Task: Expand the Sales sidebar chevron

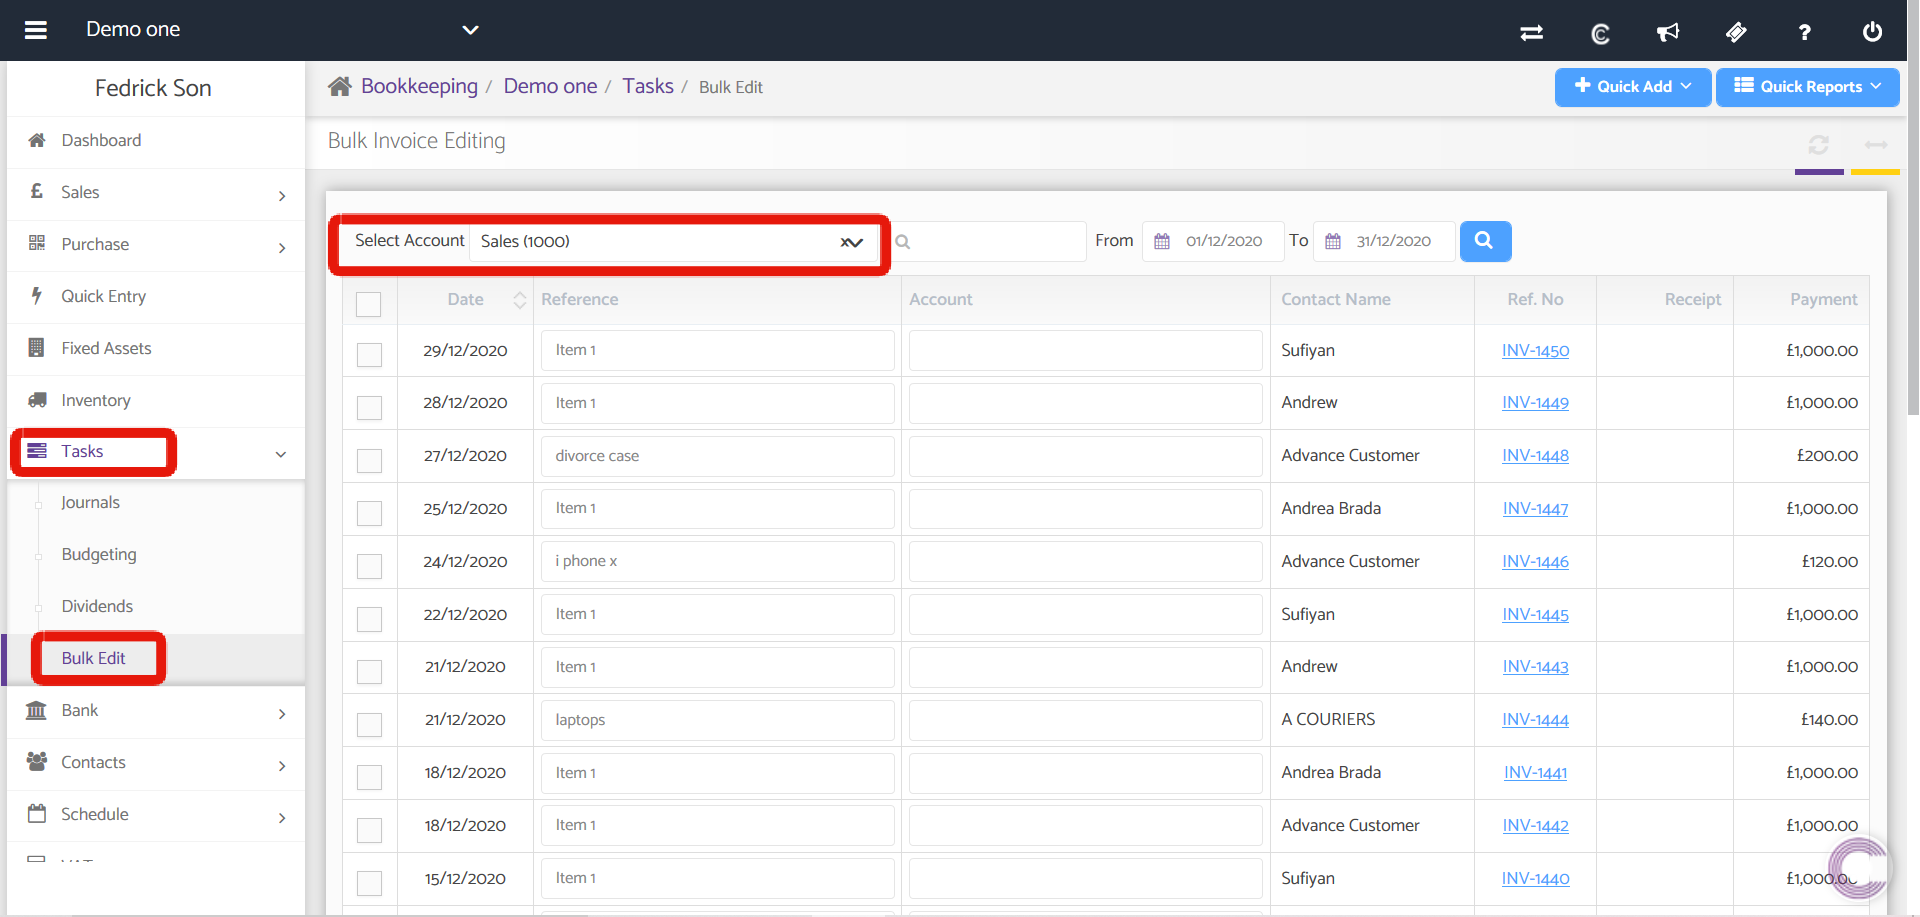Action: coord(282,196)
